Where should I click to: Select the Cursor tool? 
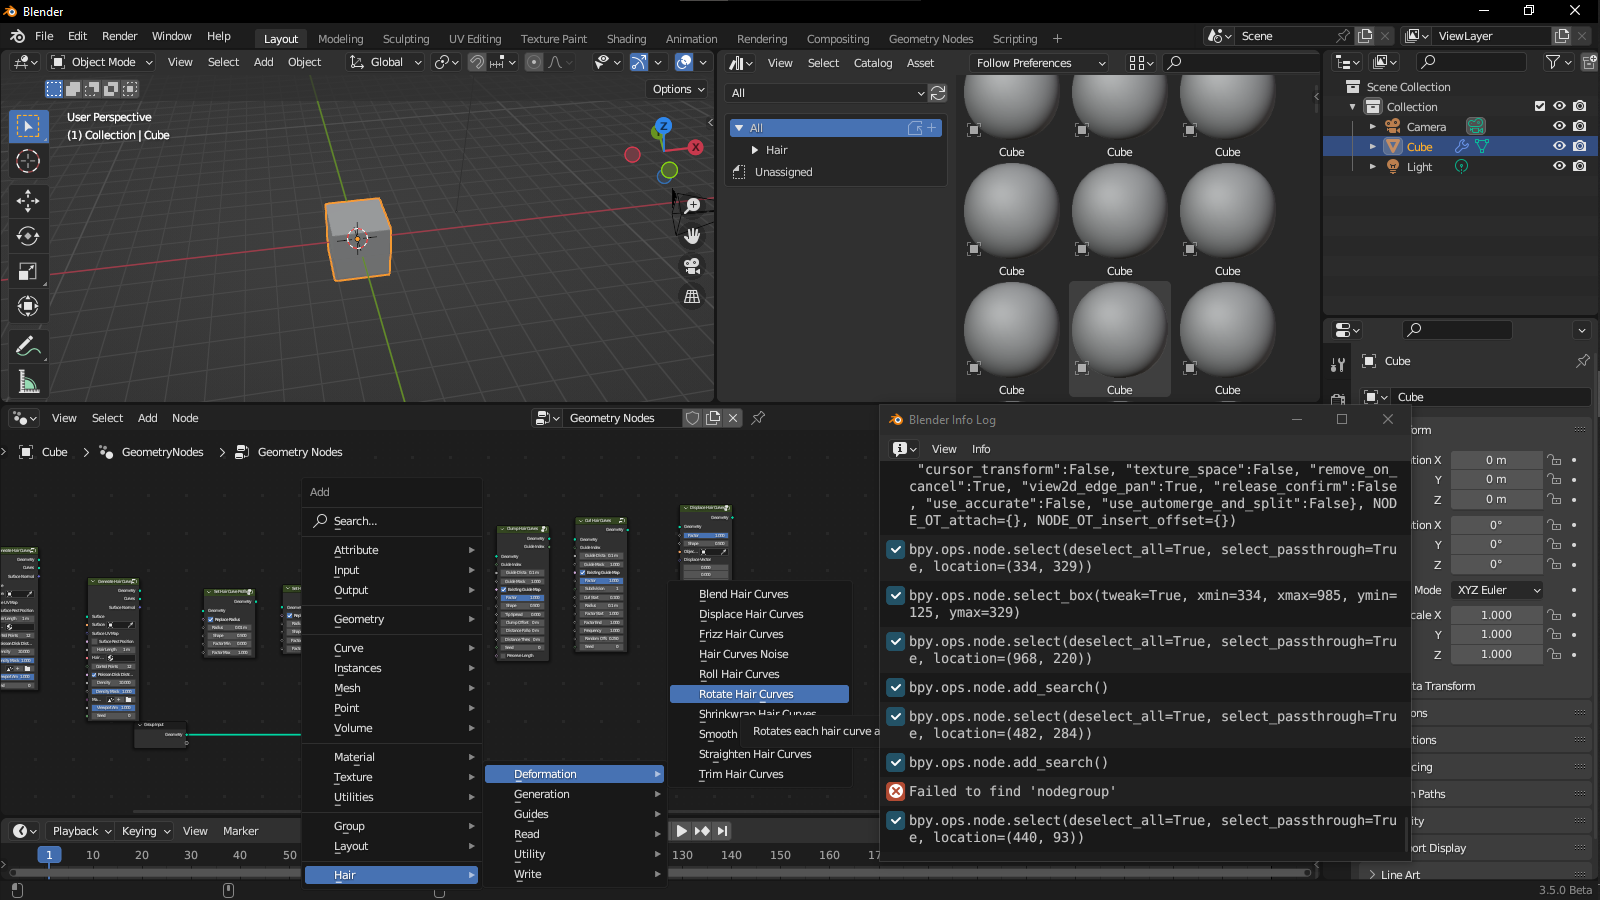click(28, 161)
